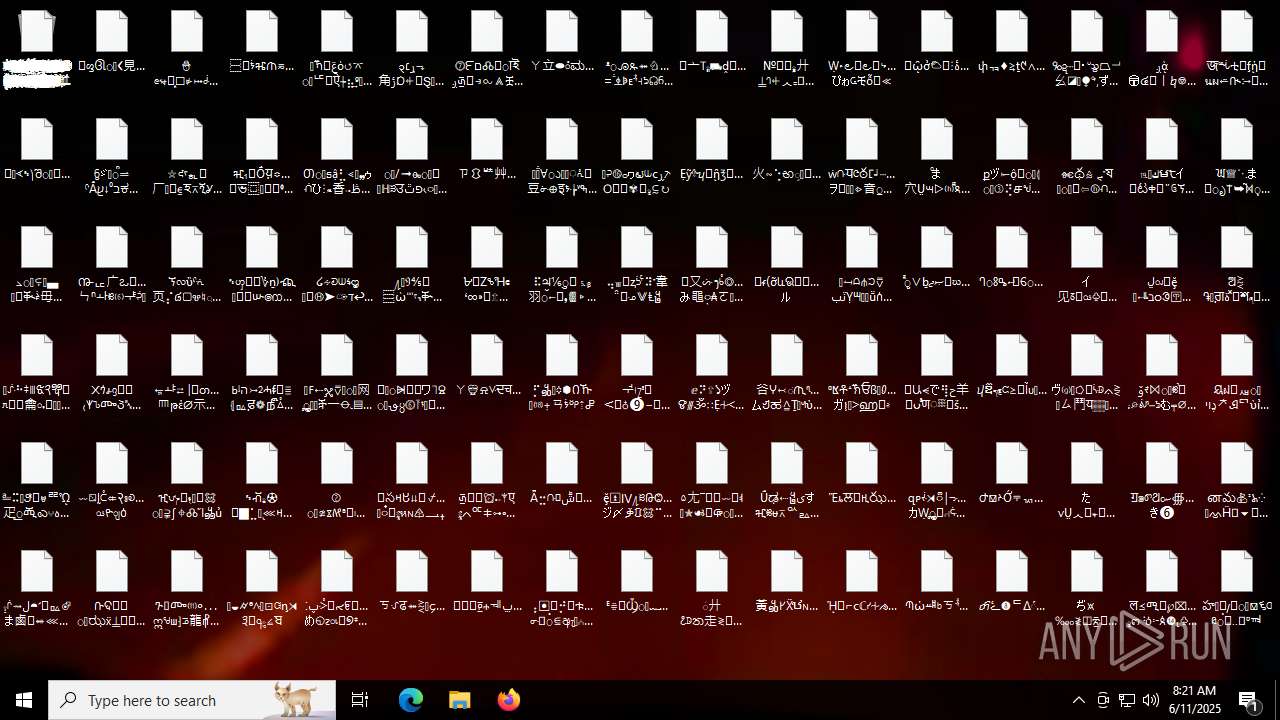The width and height of the screenshot is (1280, 720).
Task: Select the file starting with '火～'
Action: pyautogui.click(x=787, y=150)
